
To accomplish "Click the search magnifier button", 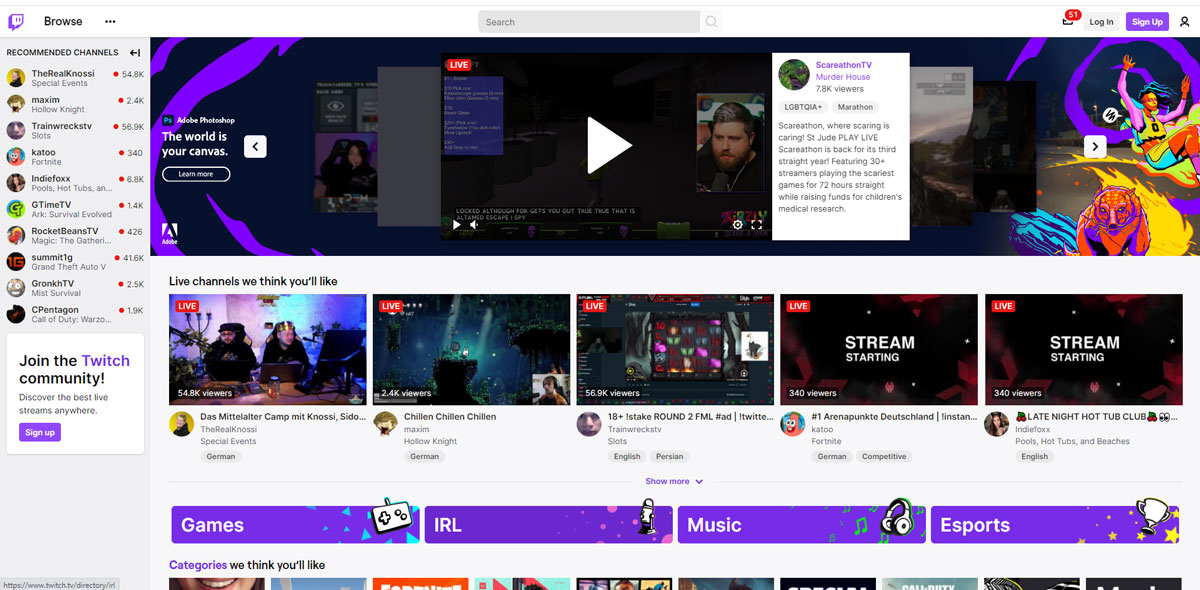I will (711, 21).
